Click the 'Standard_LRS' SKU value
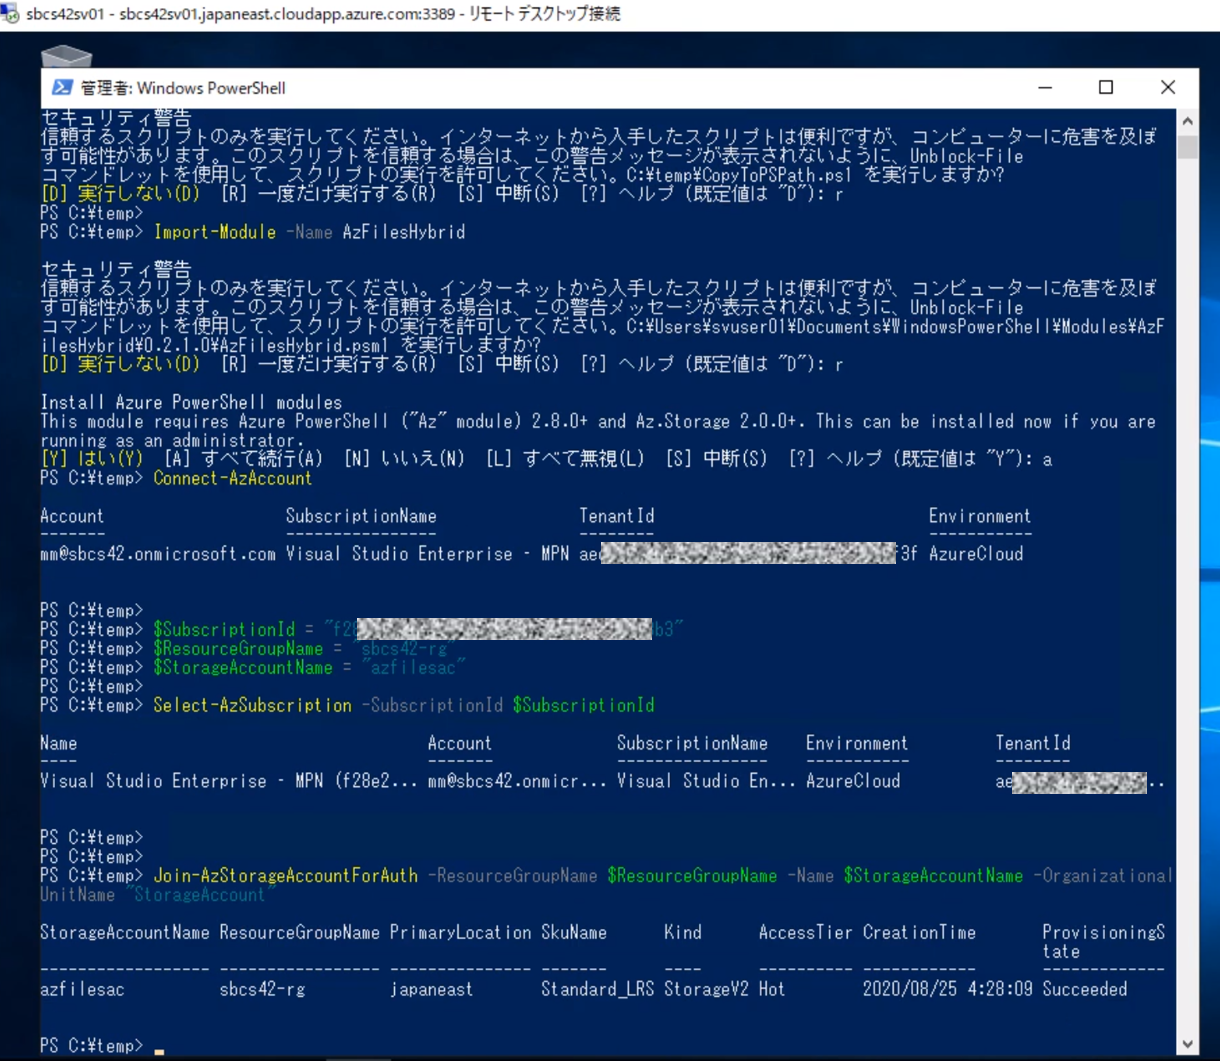The image size is (1220, 1061). pyautogui.click(x=598, y=989)
